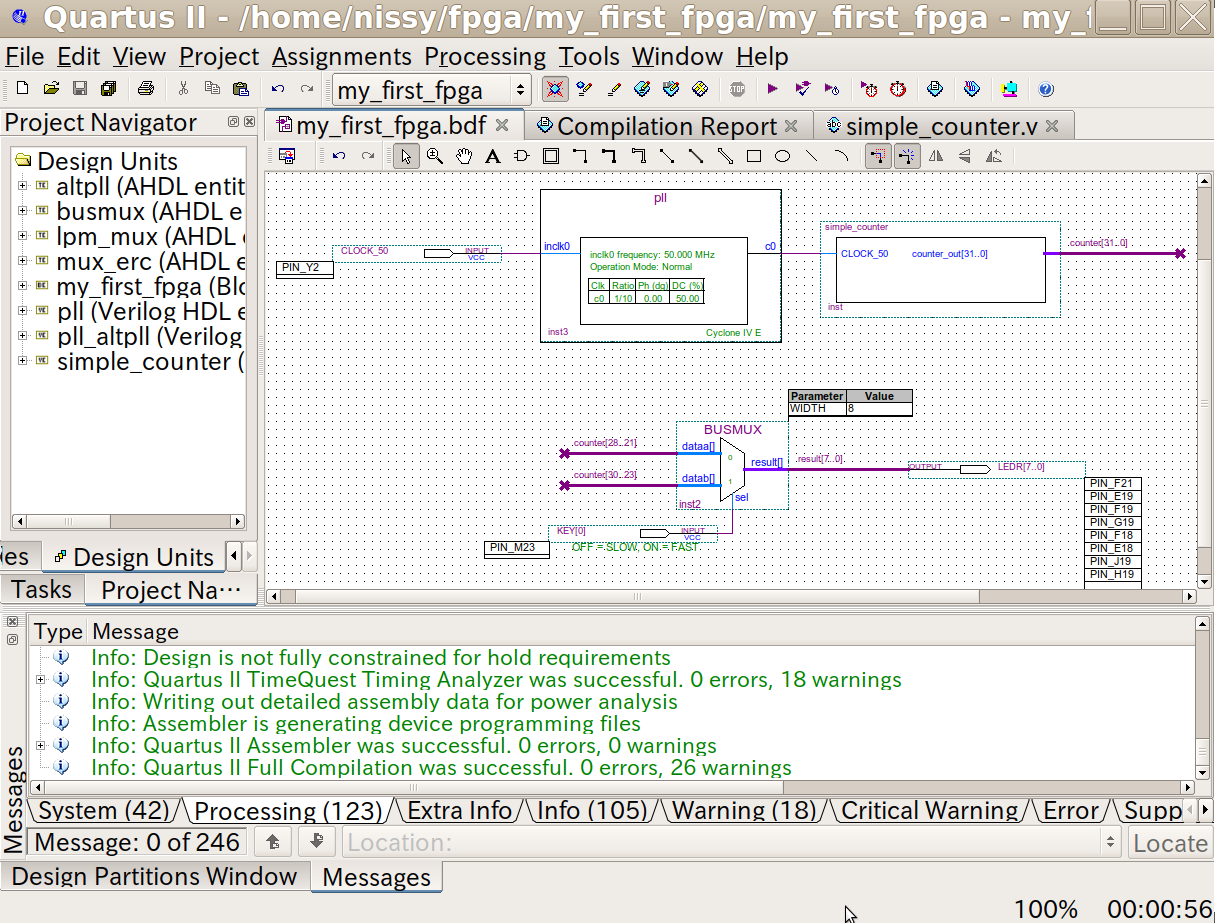Go to the next message down arrow
The image size is (1215, 923).
[x=316, y=841]
